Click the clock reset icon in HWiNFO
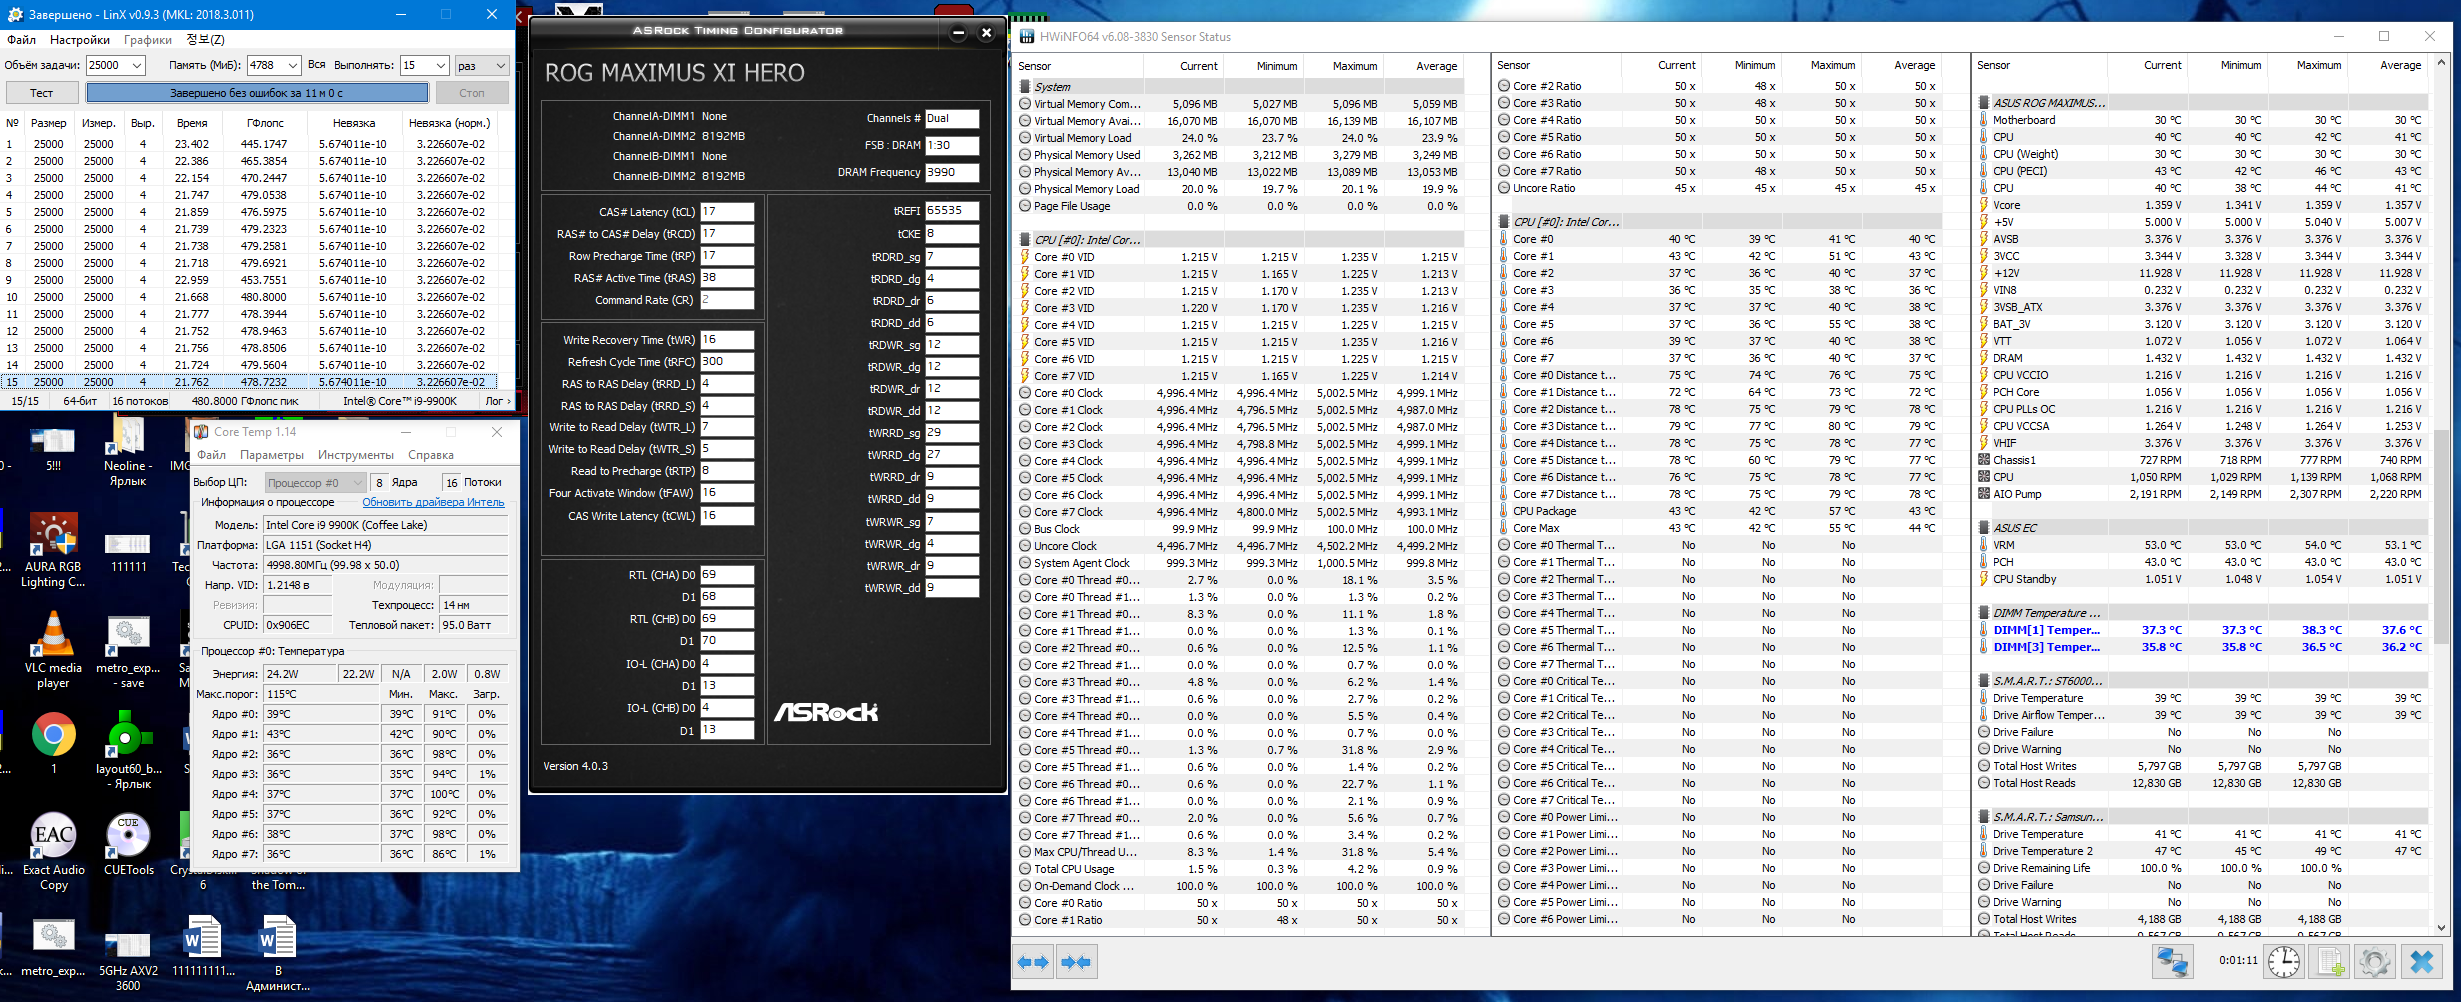 2283,962
